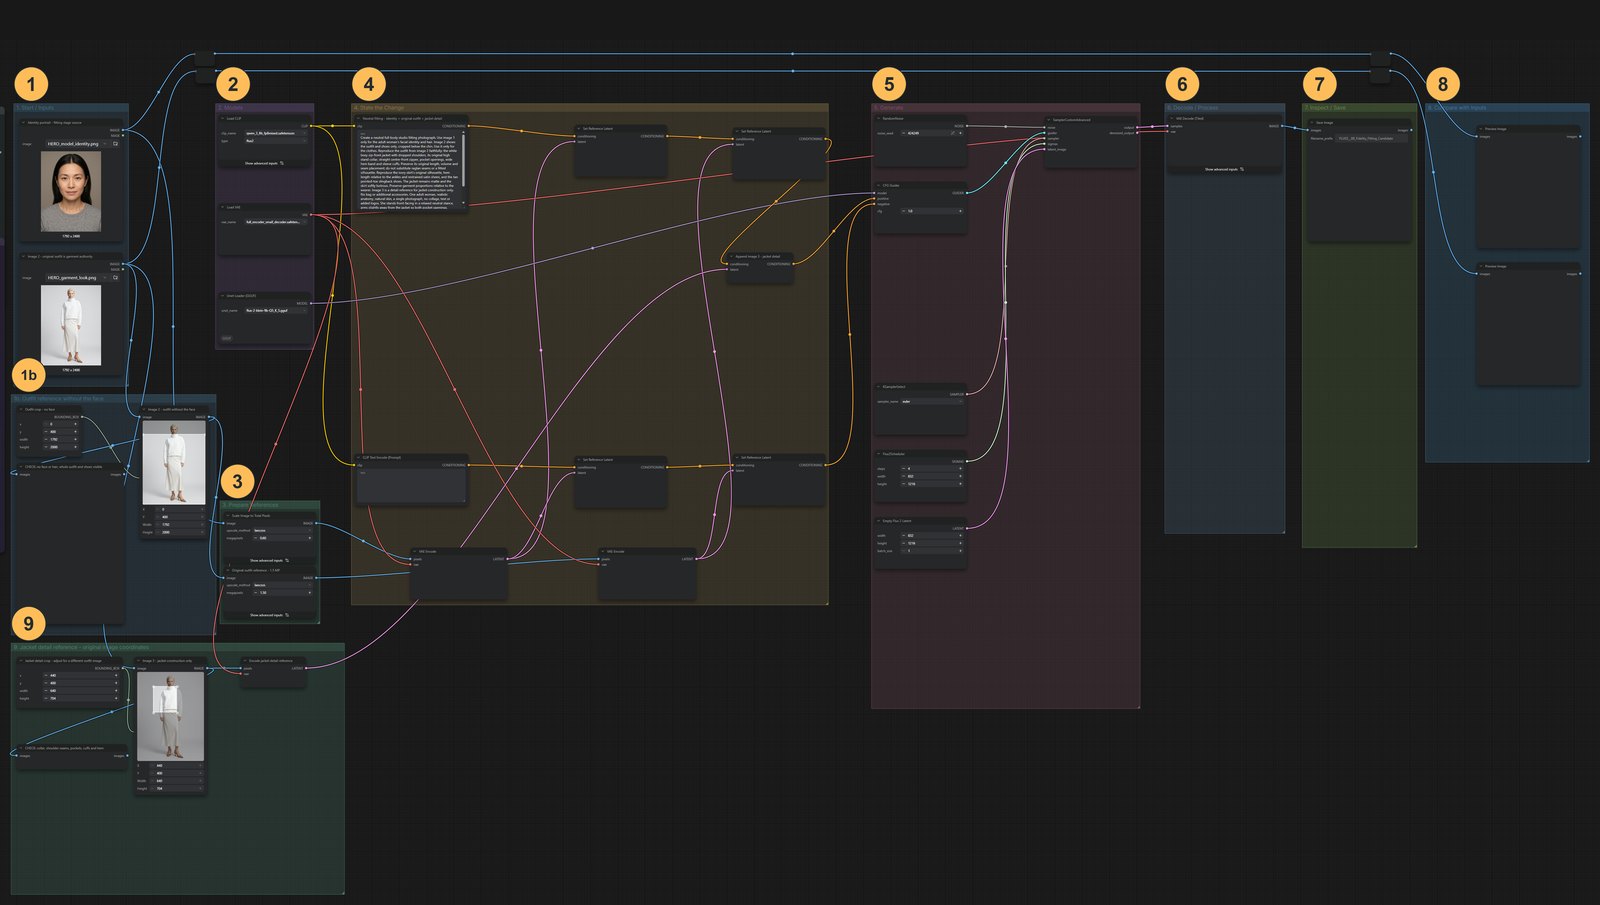Open file browser icon beside HERO_model_identity.png
Viewport: 1600px width, 905px height.
pyautogui.click(x=115, y=144)
